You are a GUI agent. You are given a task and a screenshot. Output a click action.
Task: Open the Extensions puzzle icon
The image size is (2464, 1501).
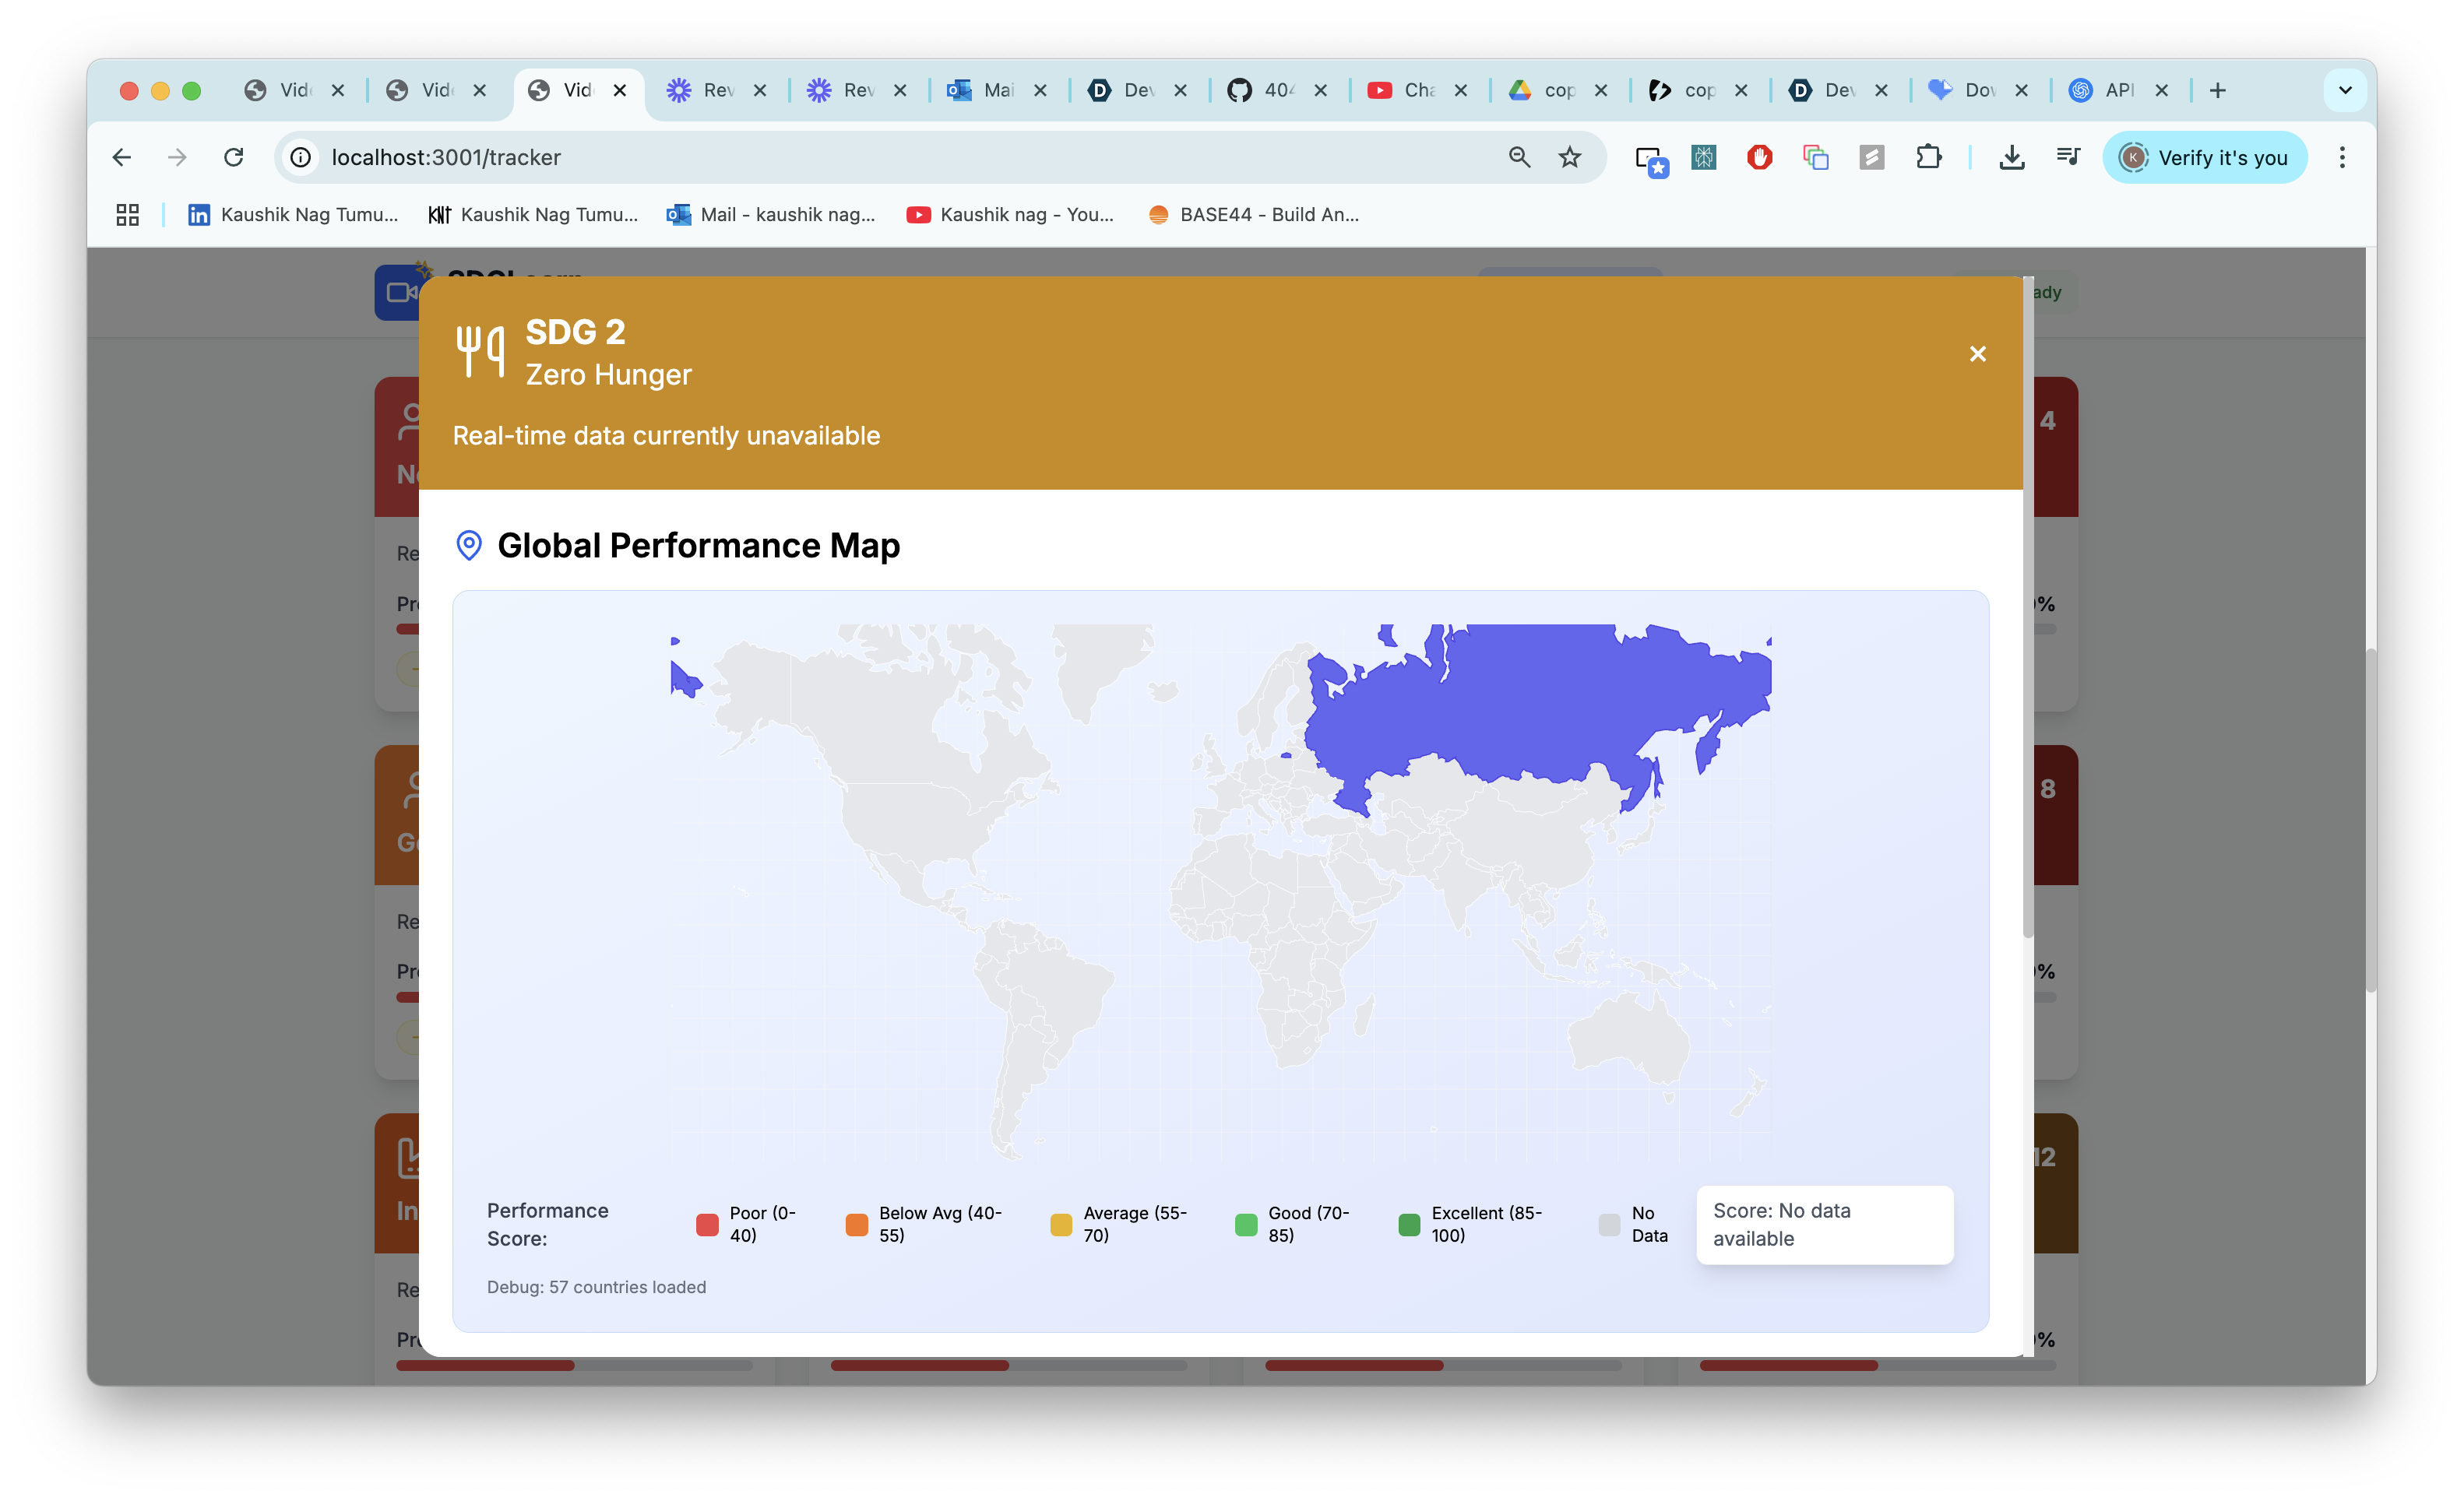(1928, 157)
